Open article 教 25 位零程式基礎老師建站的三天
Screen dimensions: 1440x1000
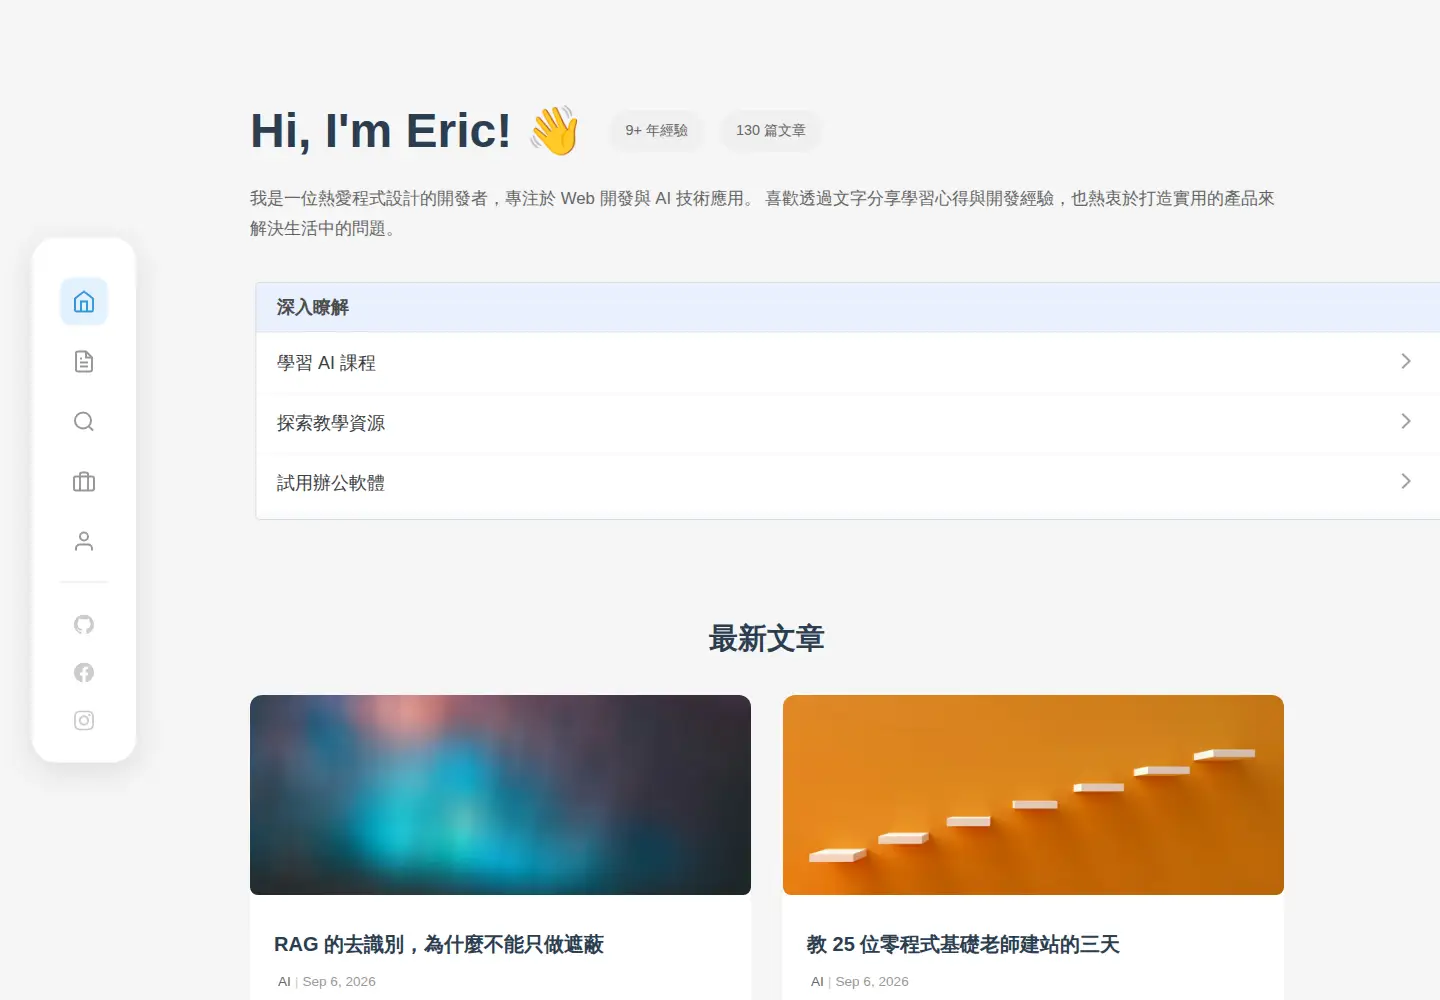point(963,944)
